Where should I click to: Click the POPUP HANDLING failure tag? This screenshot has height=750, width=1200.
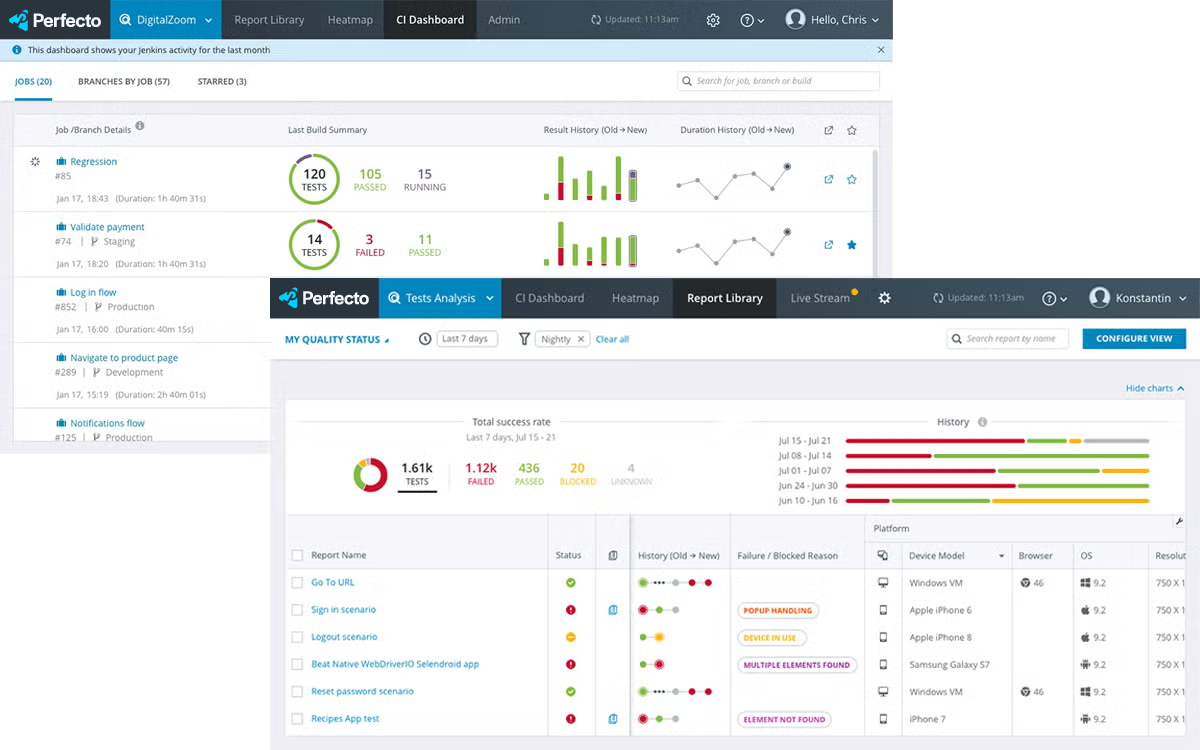[777, 610]
